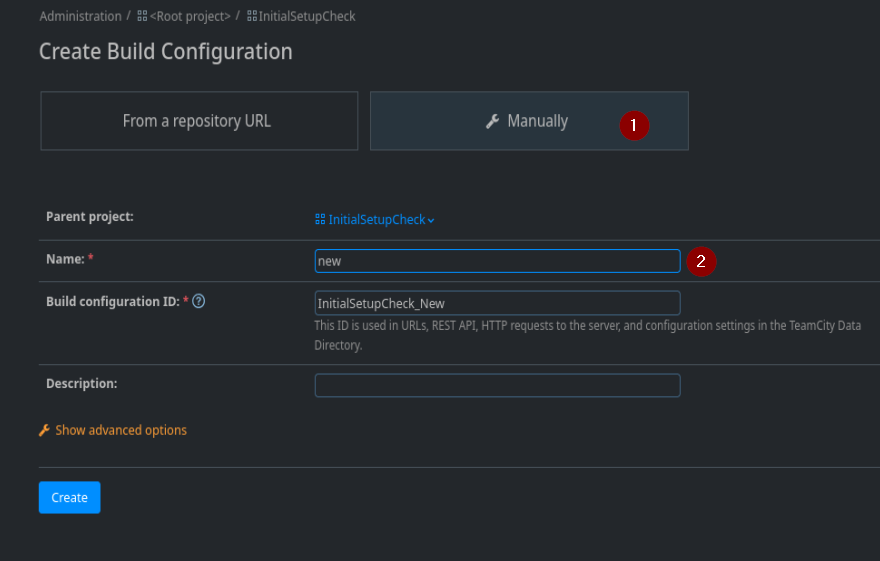The width and height of the screenshot is (880, 561).
Task: Select From a repository URL option
Action: (199, 121)
